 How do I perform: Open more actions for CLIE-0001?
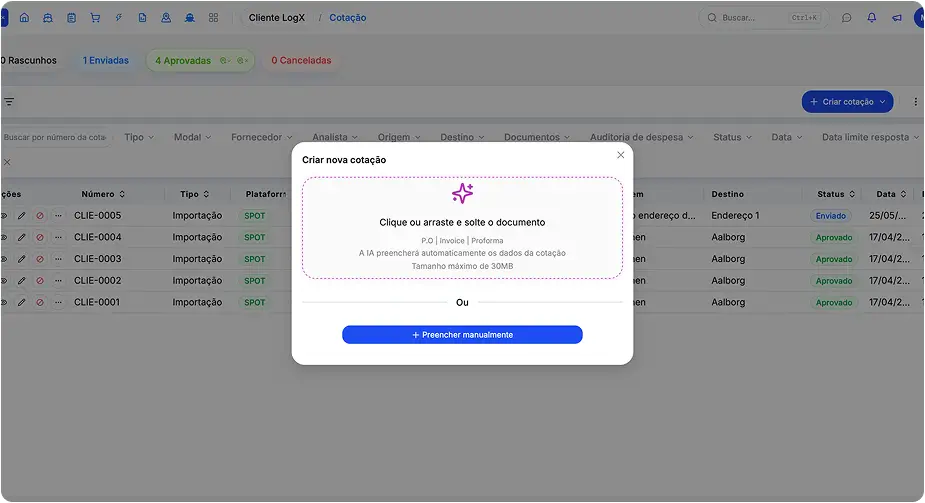(58, 302)
